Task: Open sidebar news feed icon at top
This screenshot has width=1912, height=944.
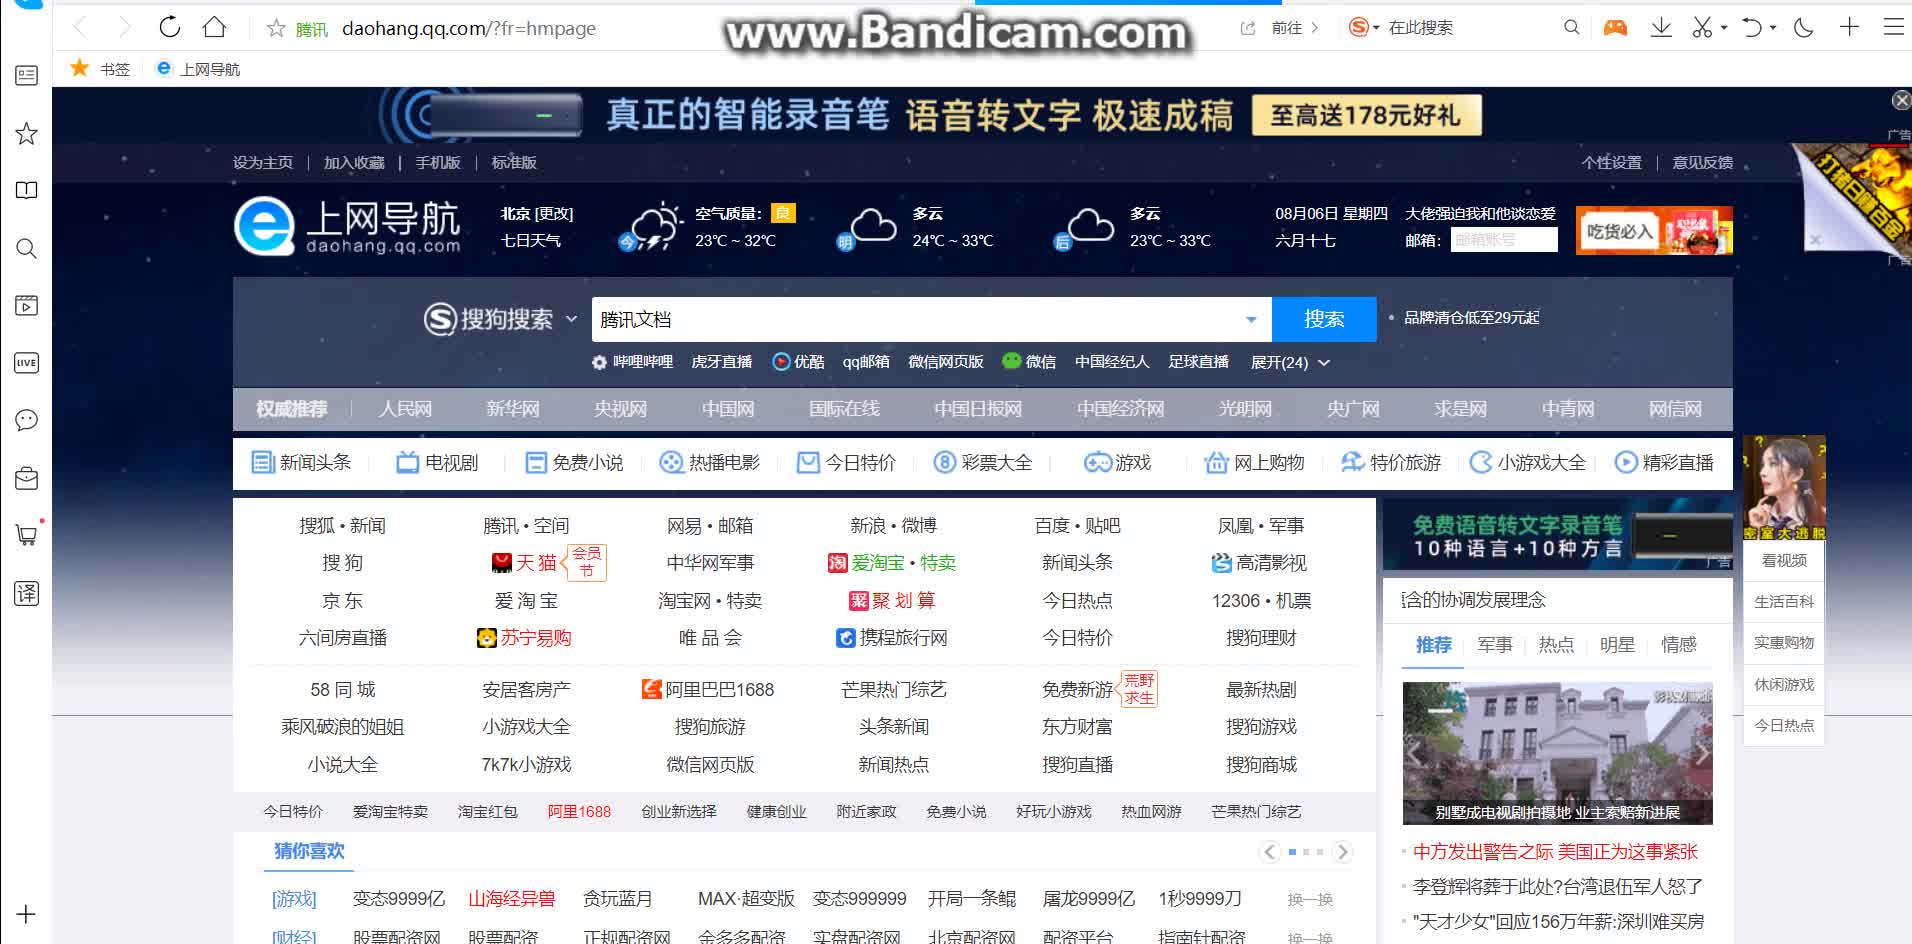Action: 27,76
